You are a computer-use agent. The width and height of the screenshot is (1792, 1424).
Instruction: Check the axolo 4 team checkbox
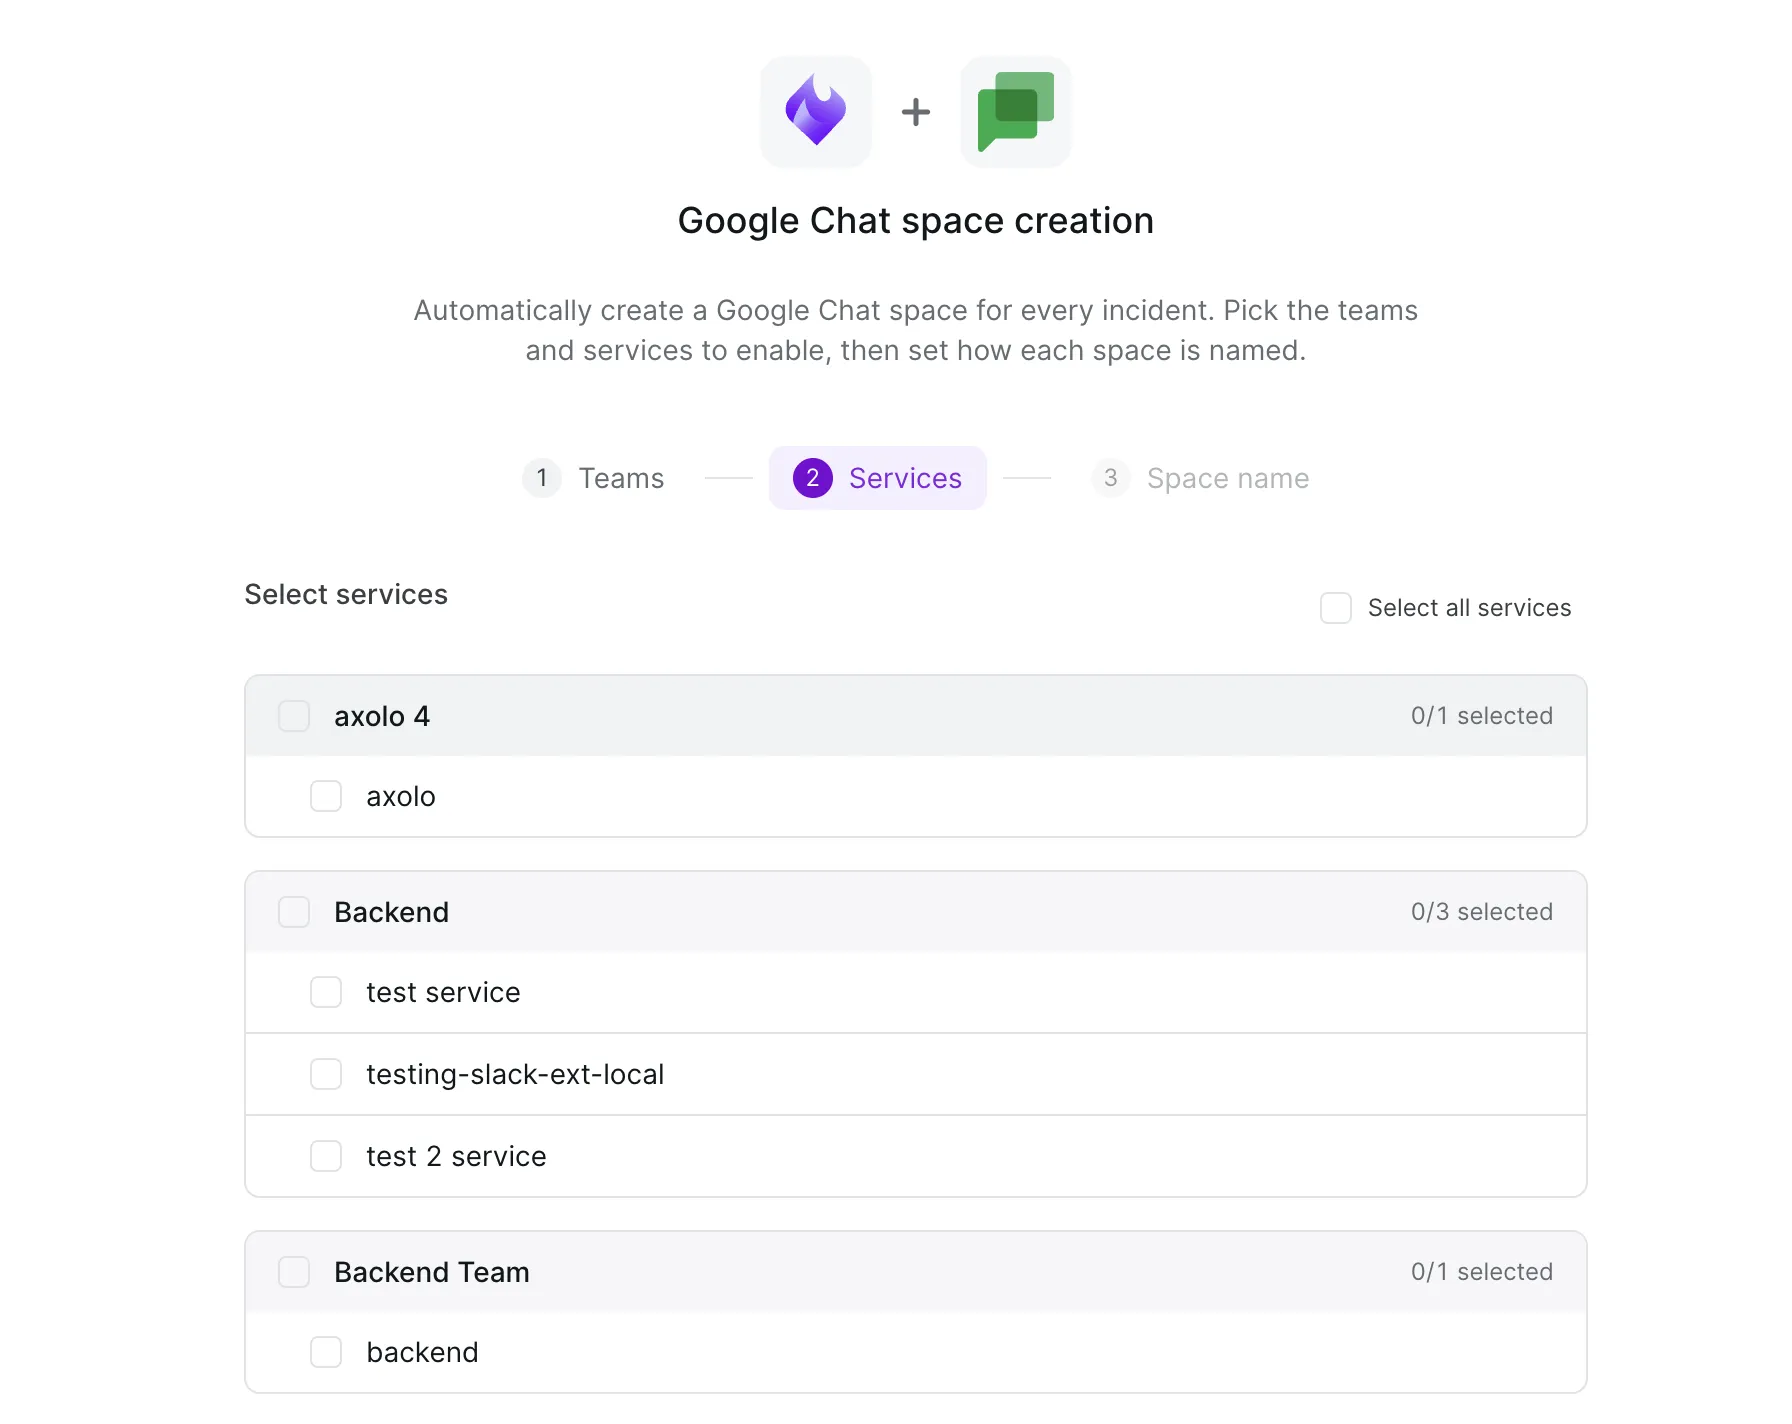pos(294,716)
